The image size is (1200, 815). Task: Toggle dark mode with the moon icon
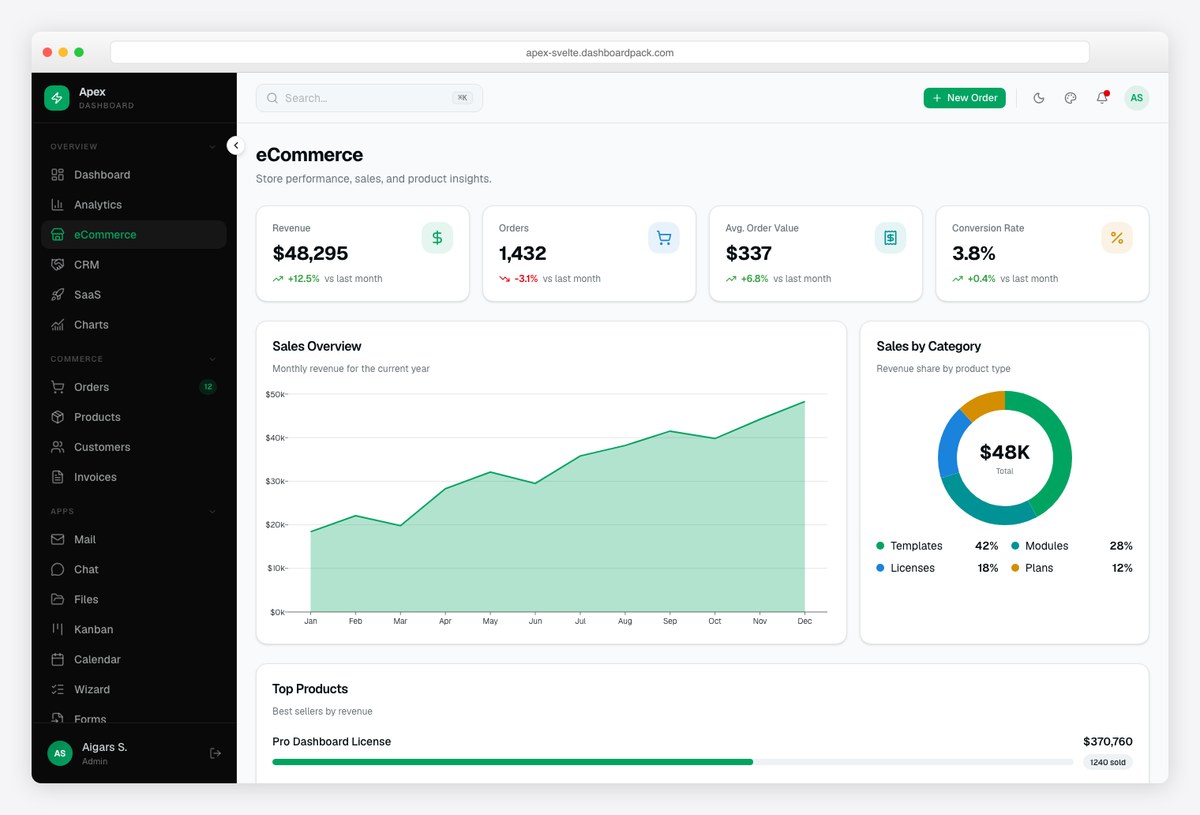pos(1038,98)
